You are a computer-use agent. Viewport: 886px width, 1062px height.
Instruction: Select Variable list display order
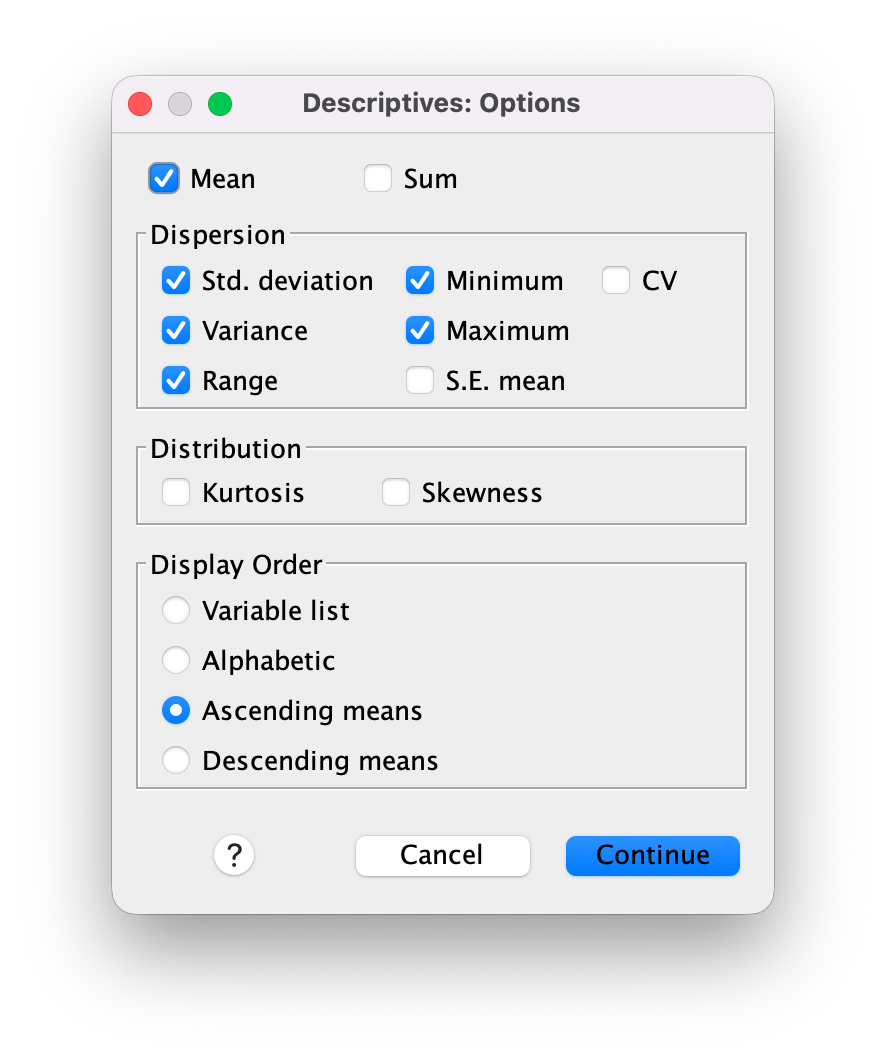176,611
